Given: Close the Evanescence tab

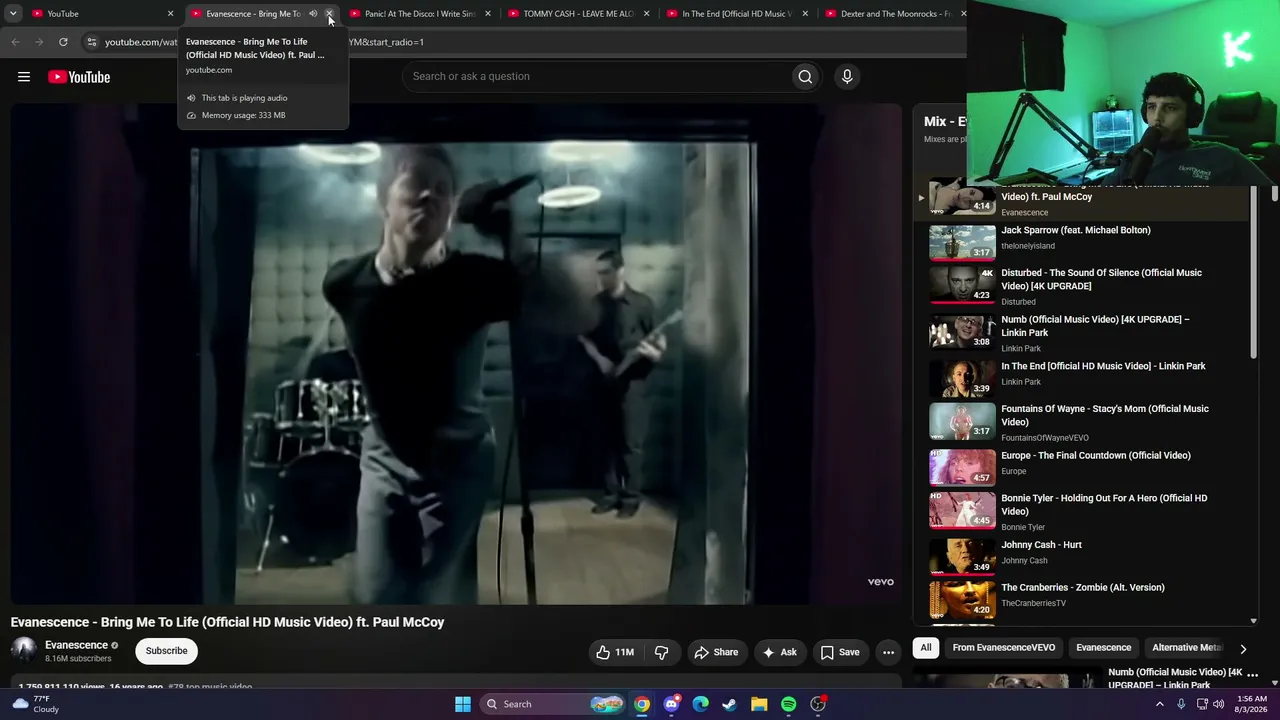Looking at the screenshot, I should (329, 14).
